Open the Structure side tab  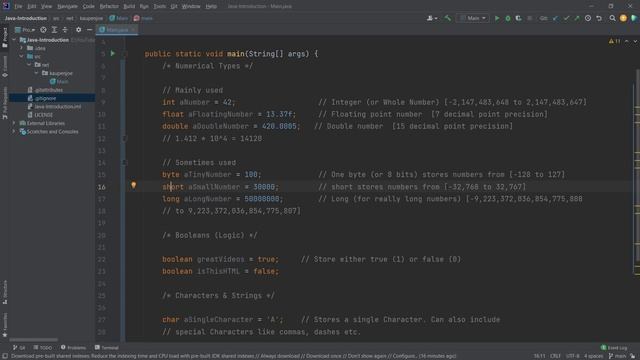(5, 292)
